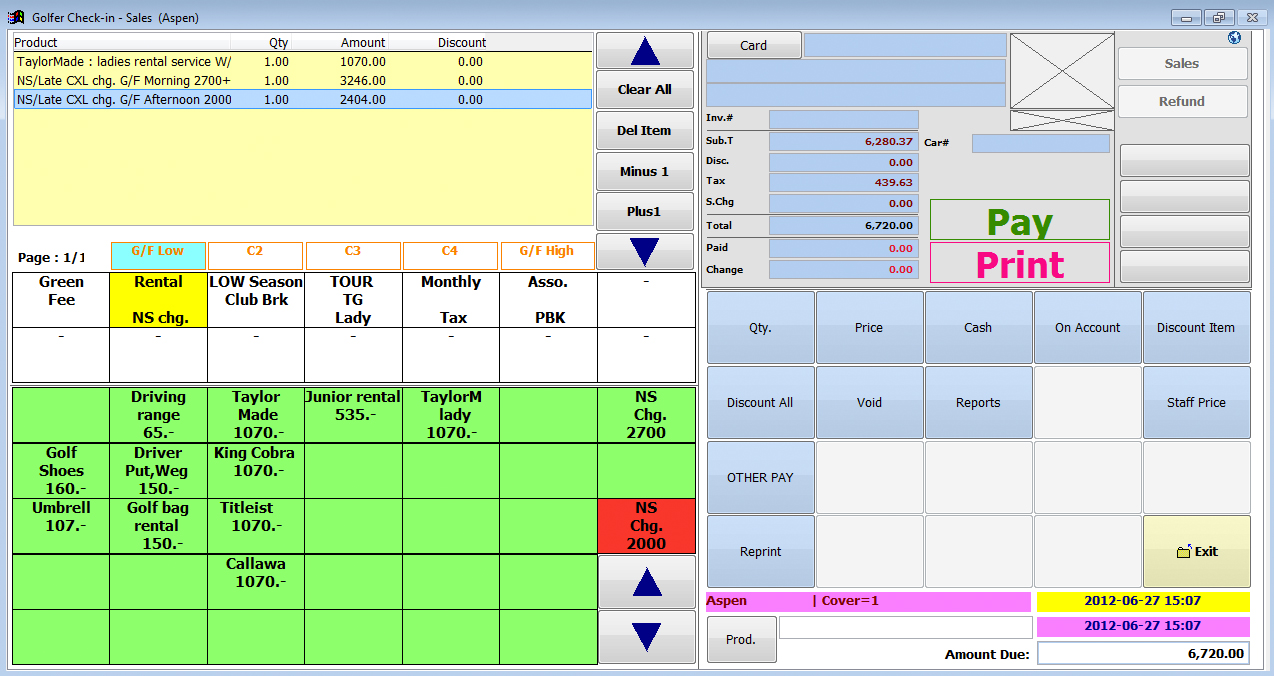Add Golf Shoes 160.- product
Screen dimensions: 1274x676
[61, 471]
